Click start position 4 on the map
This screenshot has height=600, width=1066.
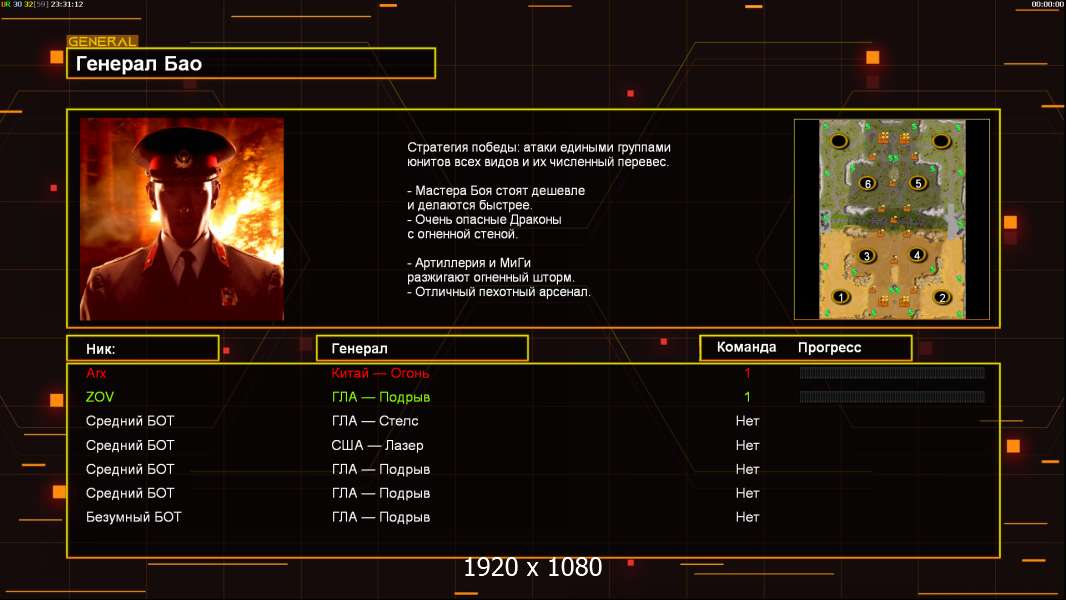coord(916,255)
